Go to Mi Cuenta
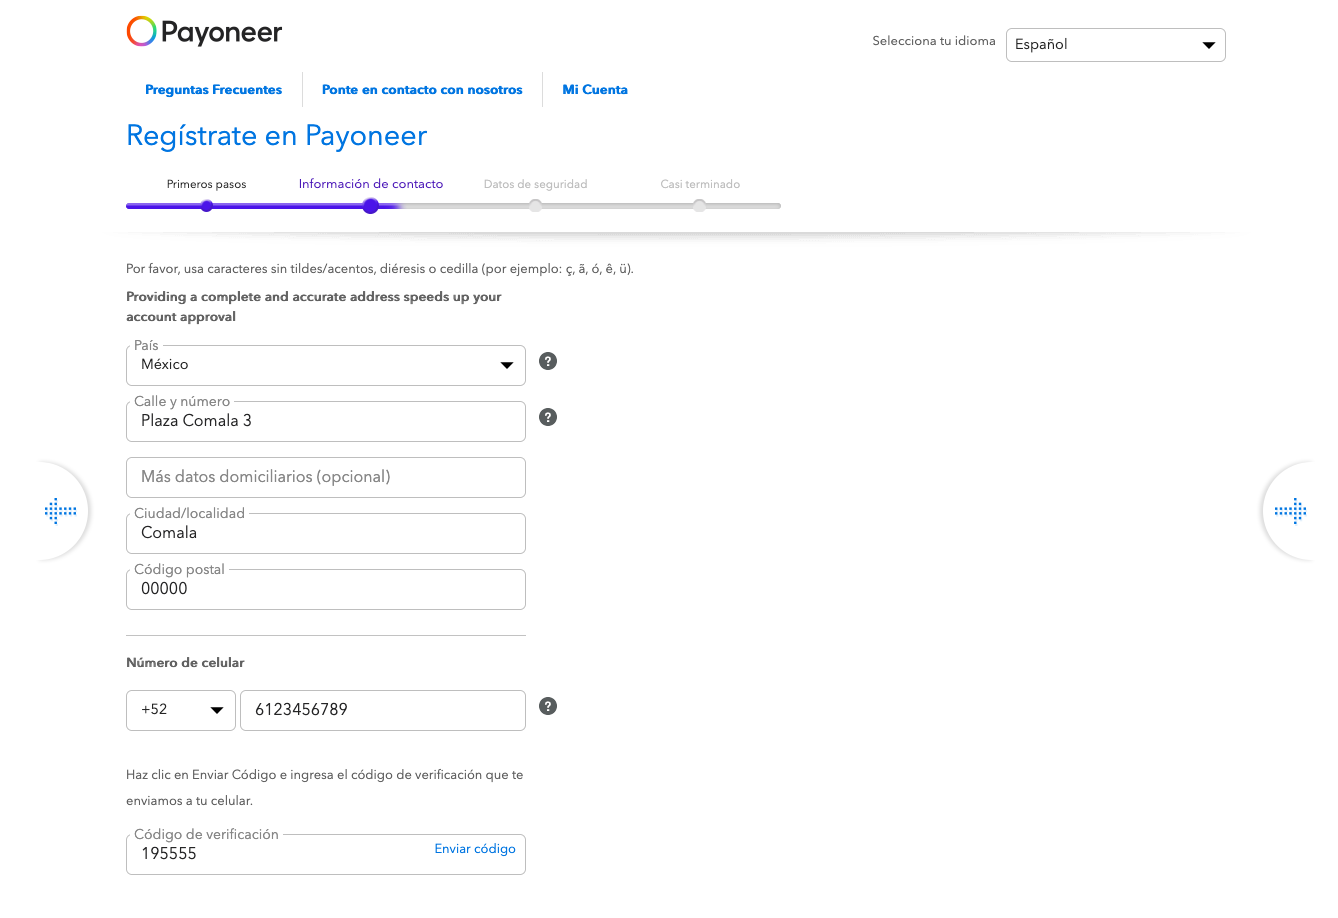 pos(595,90)
